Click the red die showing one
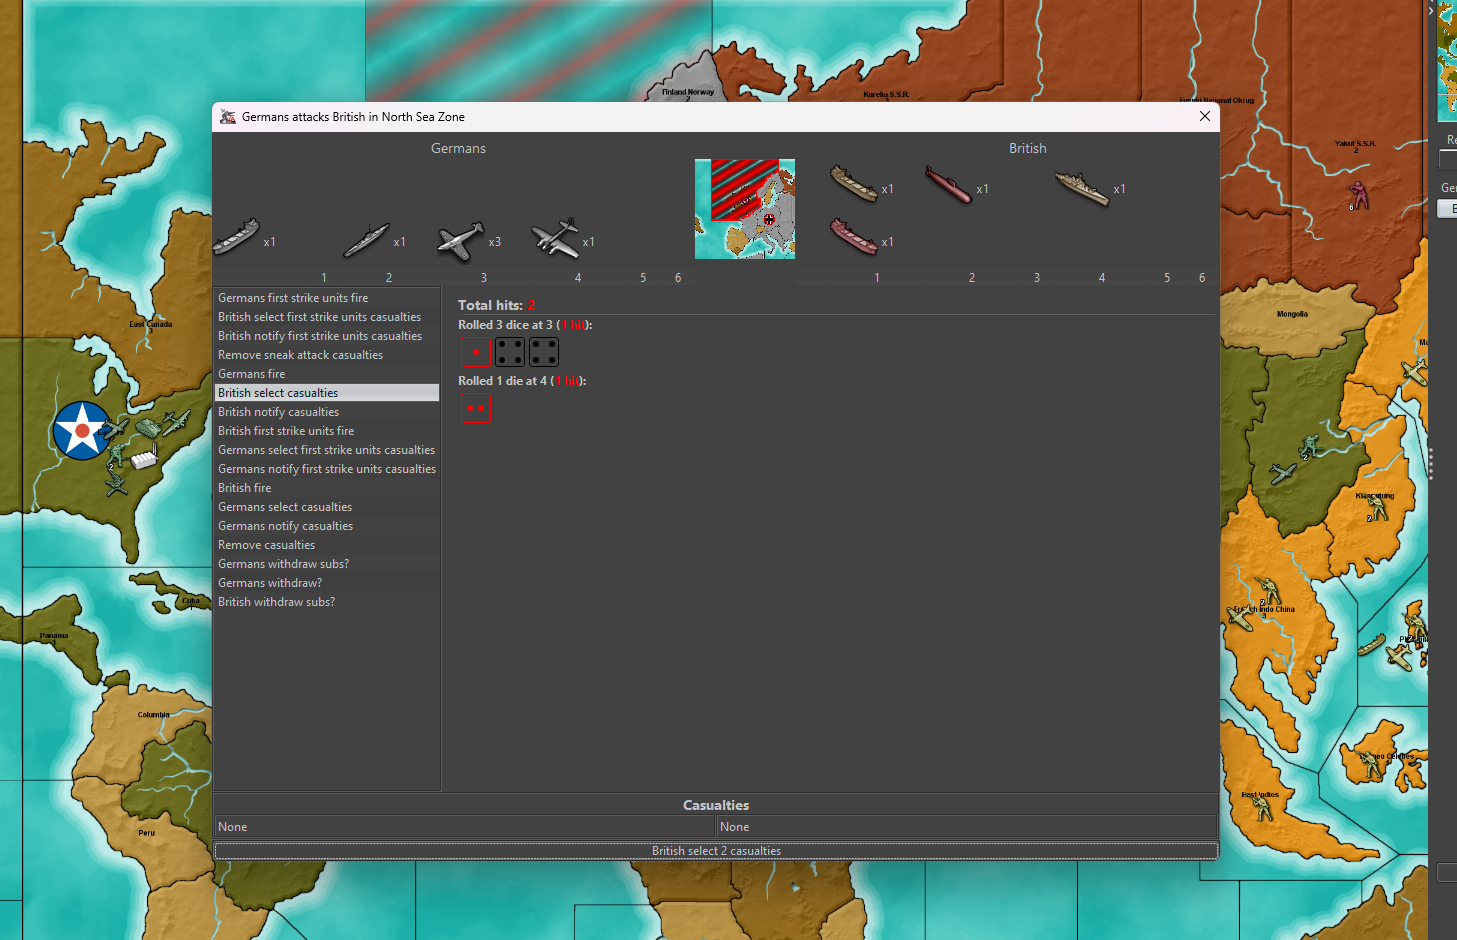 (x=476, y=352)
